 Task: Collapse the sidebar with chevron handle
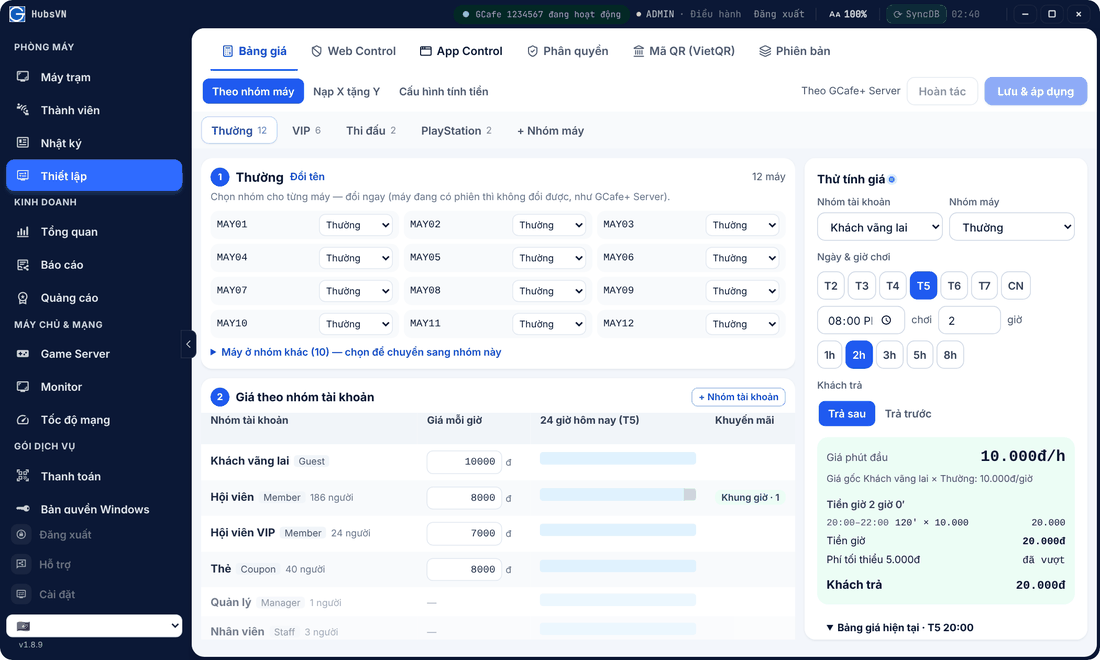click(x=188, y=344)
